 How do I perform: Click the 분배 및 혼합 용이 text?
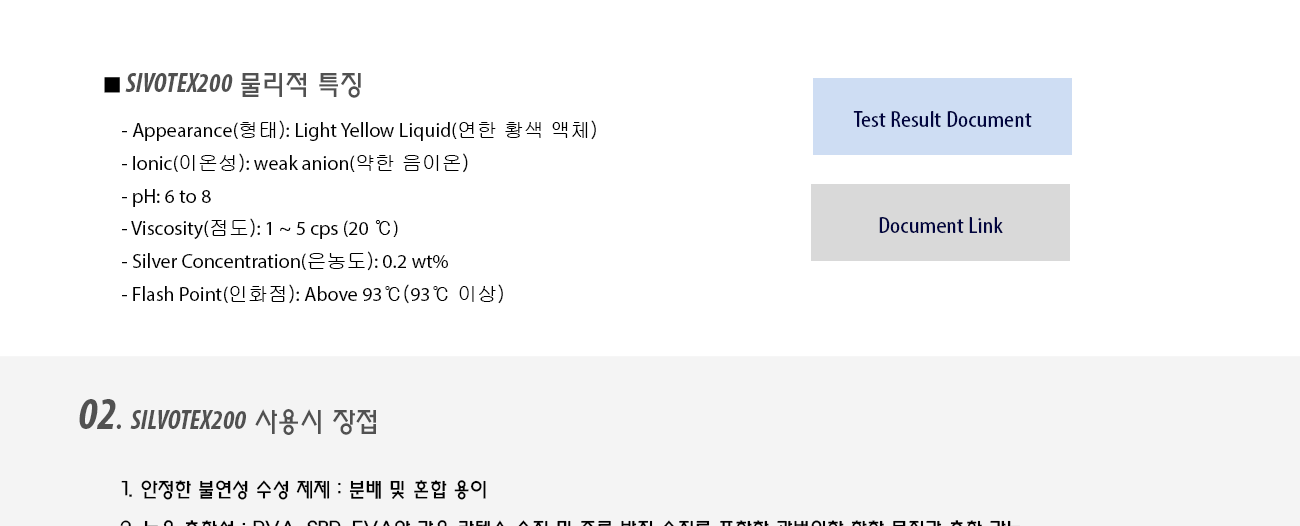pyautogui.click(x=418, y=489)
